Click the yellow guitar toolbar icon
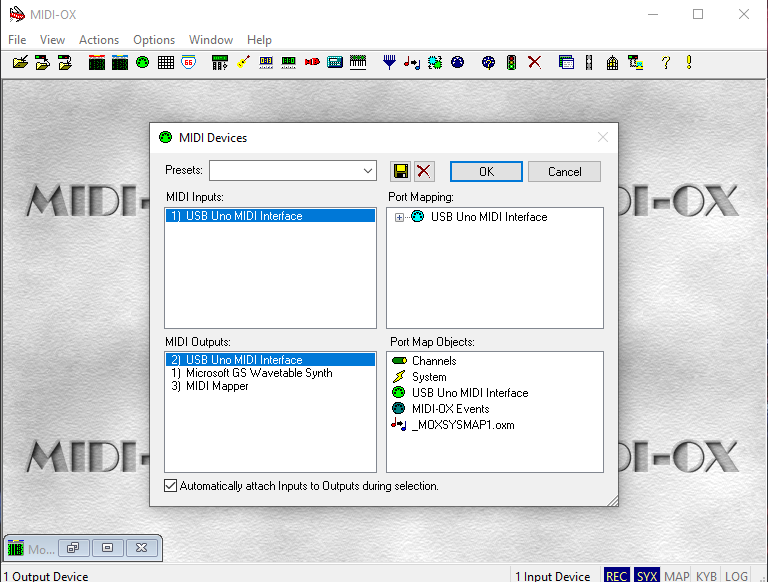This screenshot has height=582, width=768. pyautogui.click(x=243, y=63)
